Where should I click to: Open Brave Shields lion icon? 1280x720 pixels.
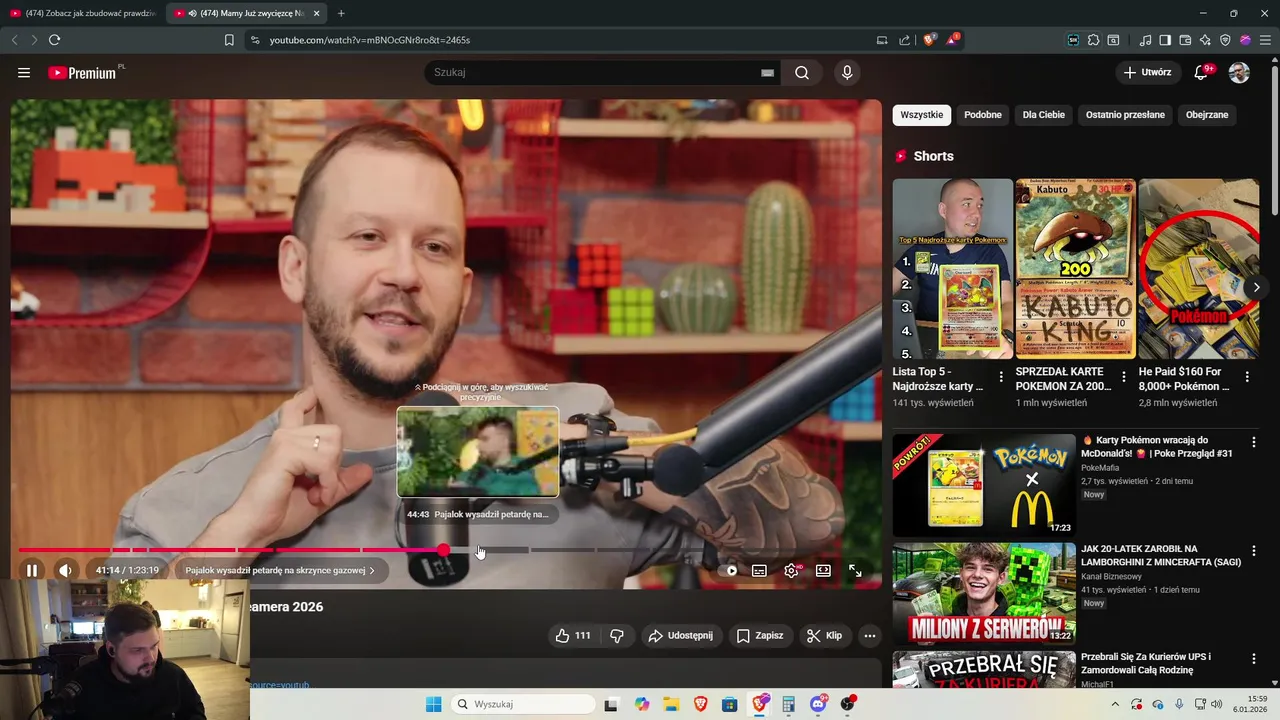[x=929, y=40]
